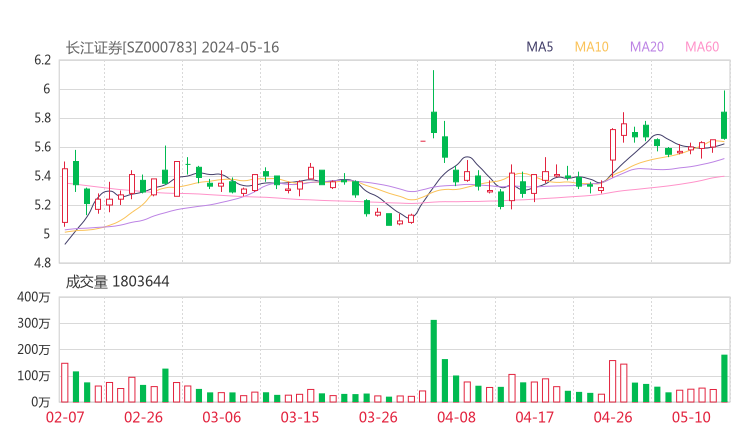The image size is (740, 440).
Task: Click the 02-07 date axis label
Action: point(65,417)
